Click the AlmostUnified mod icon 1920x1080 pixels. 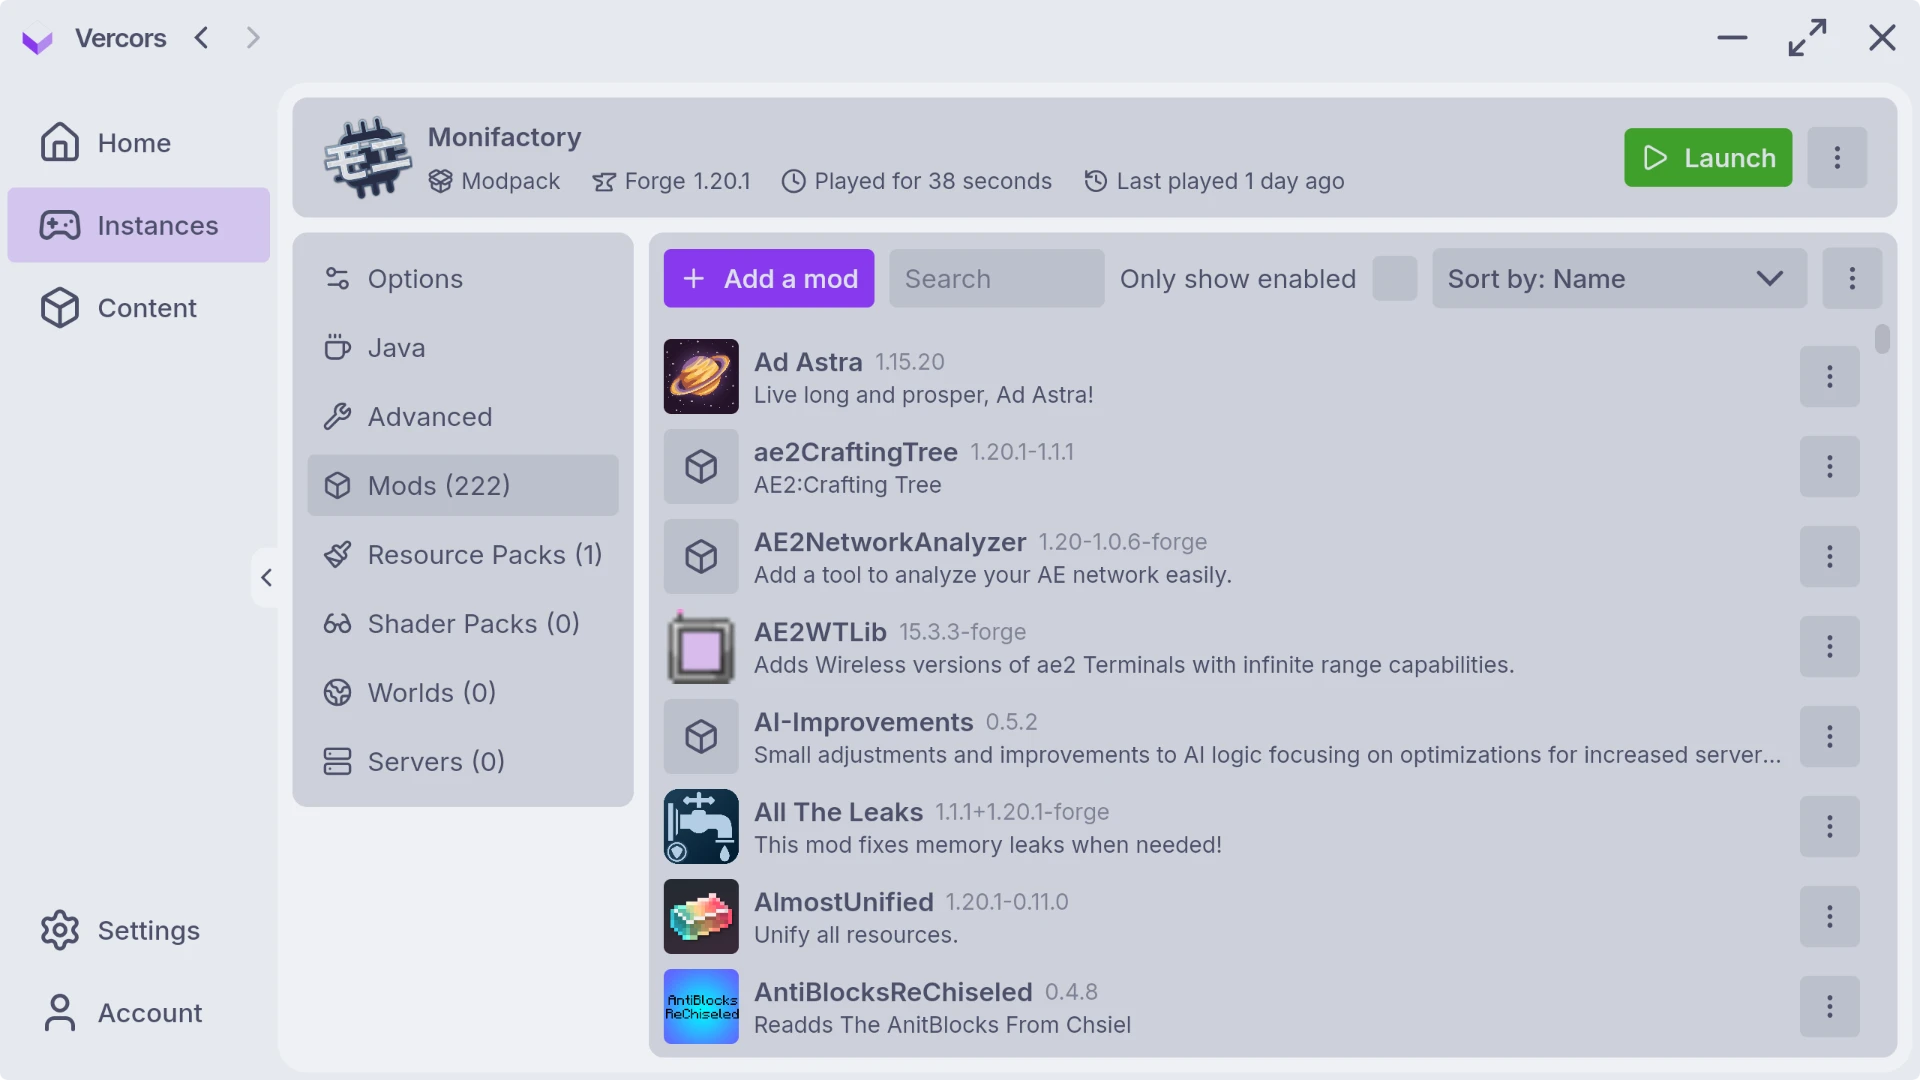point(701,917)
